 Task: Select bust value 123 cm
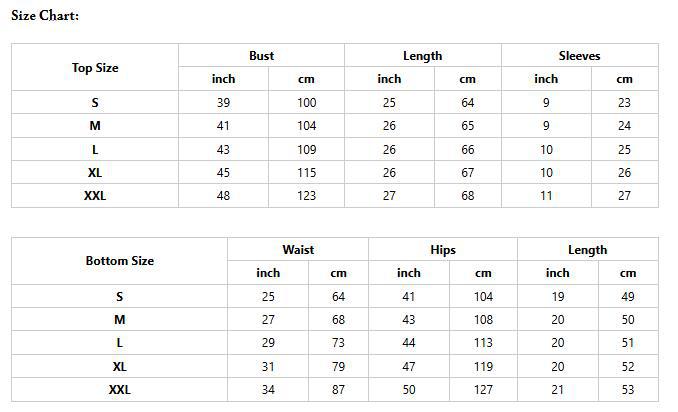tap(306, 196)
